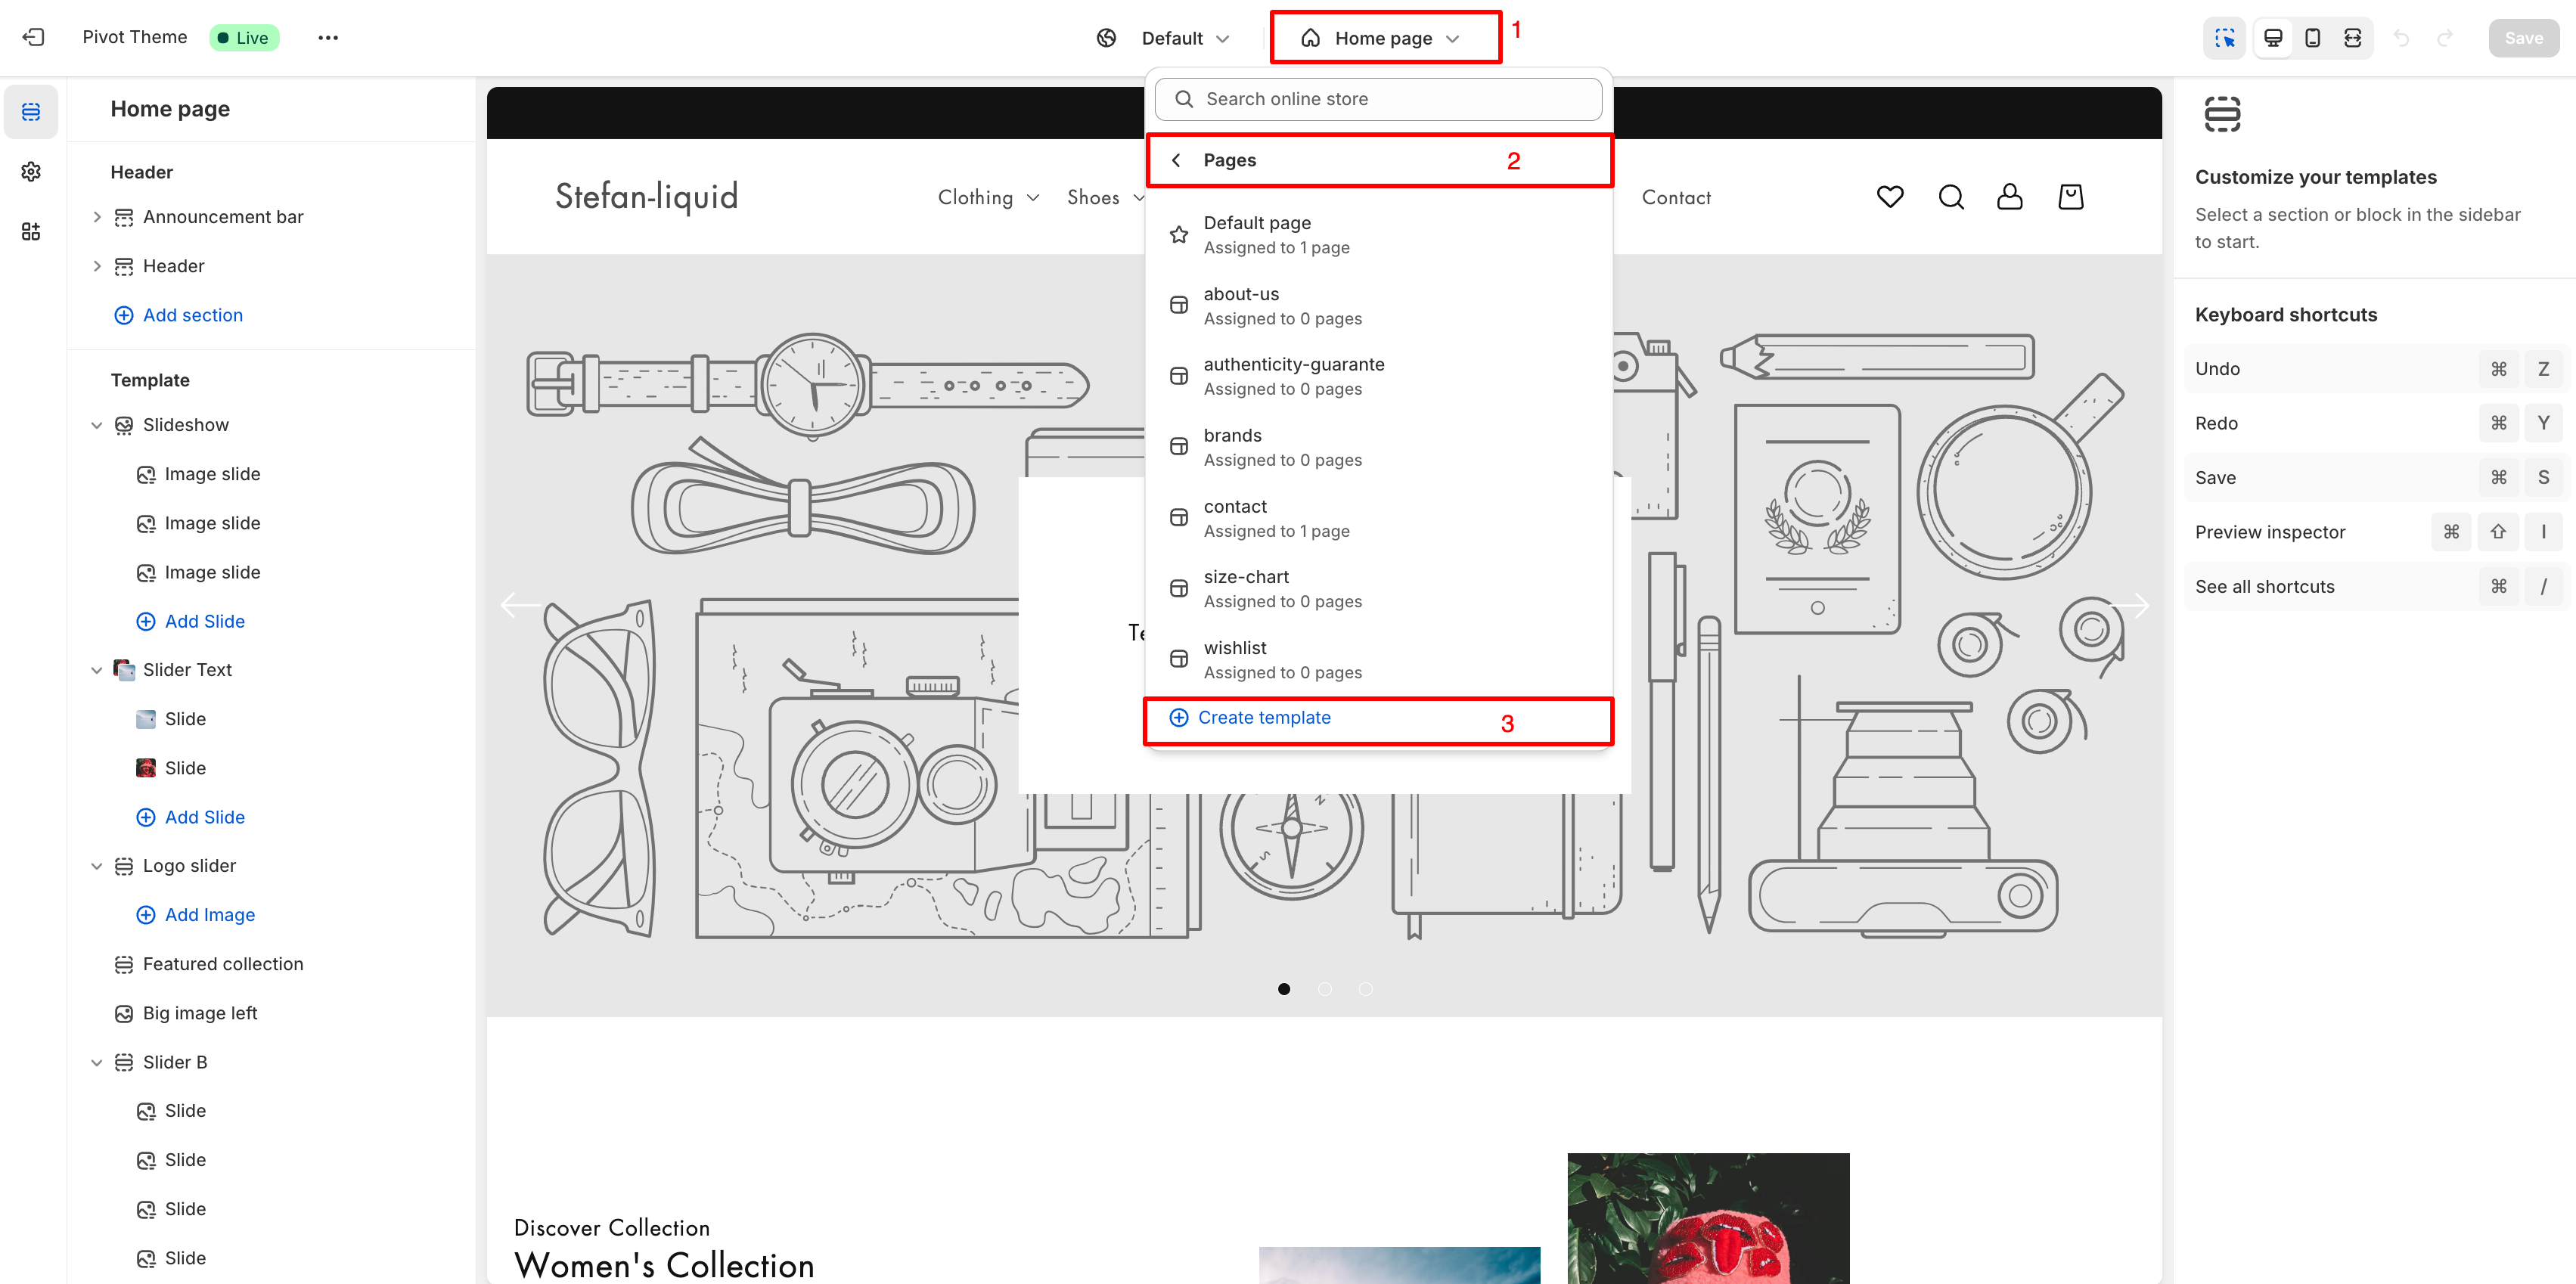Open the app embeds sidebar icon
This screenshot has width=2576, height=1284.
31,232
